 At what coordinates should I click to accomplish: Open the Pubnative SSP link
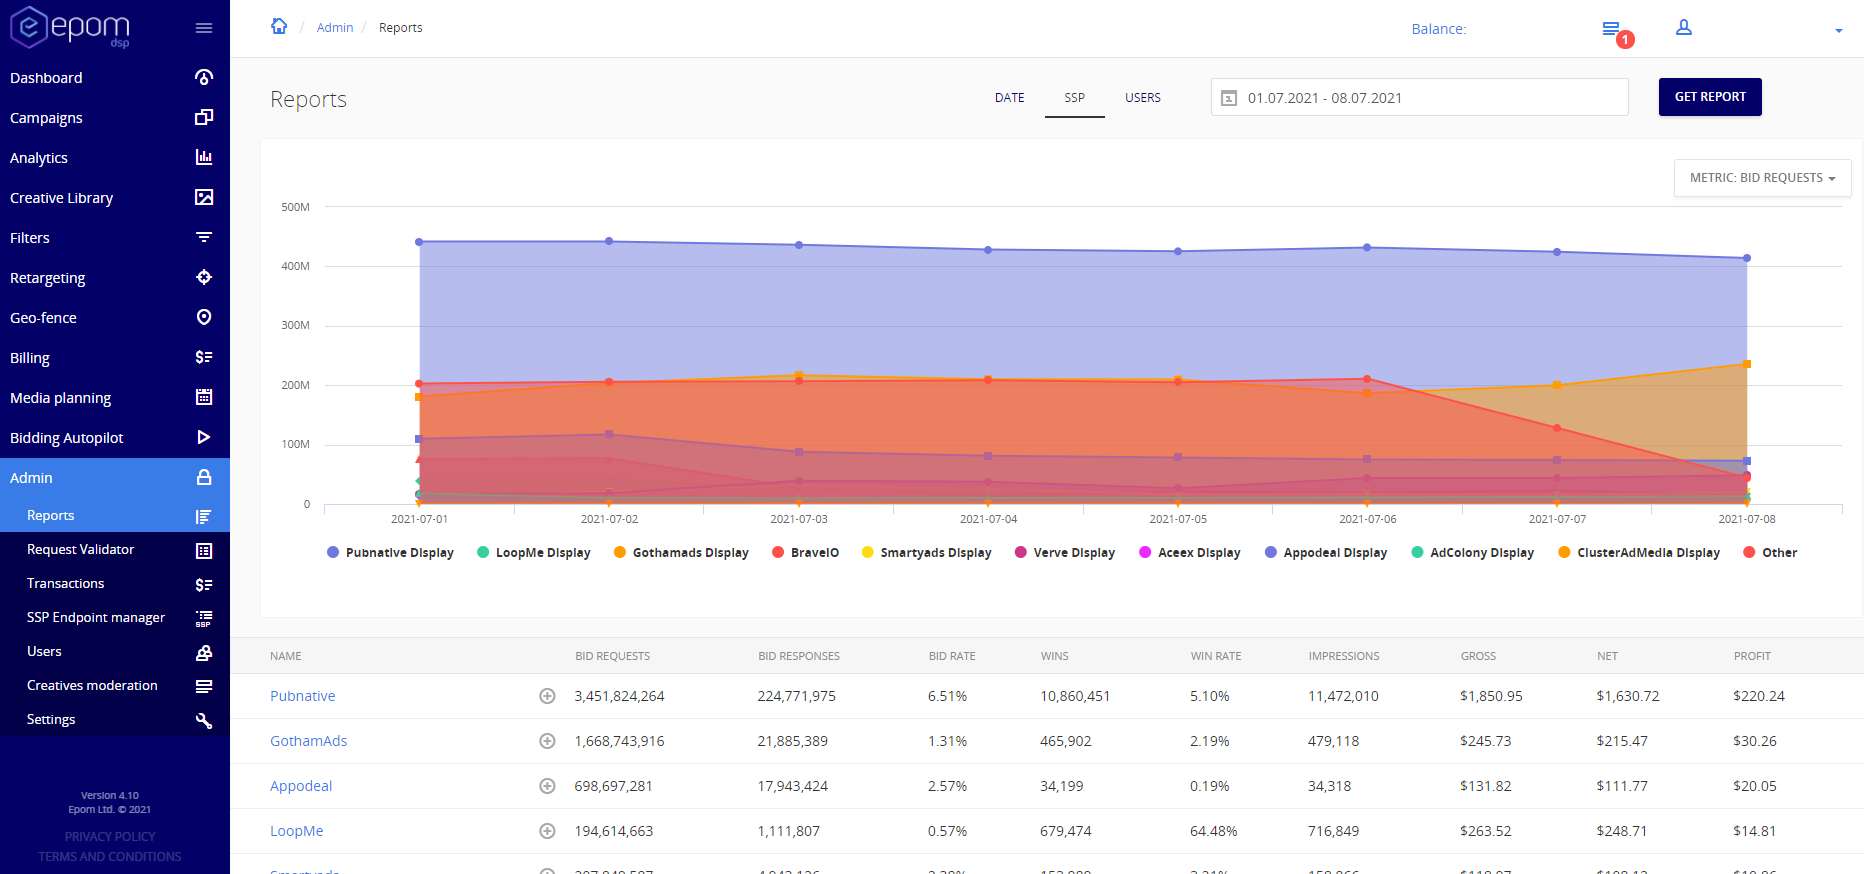302,696
